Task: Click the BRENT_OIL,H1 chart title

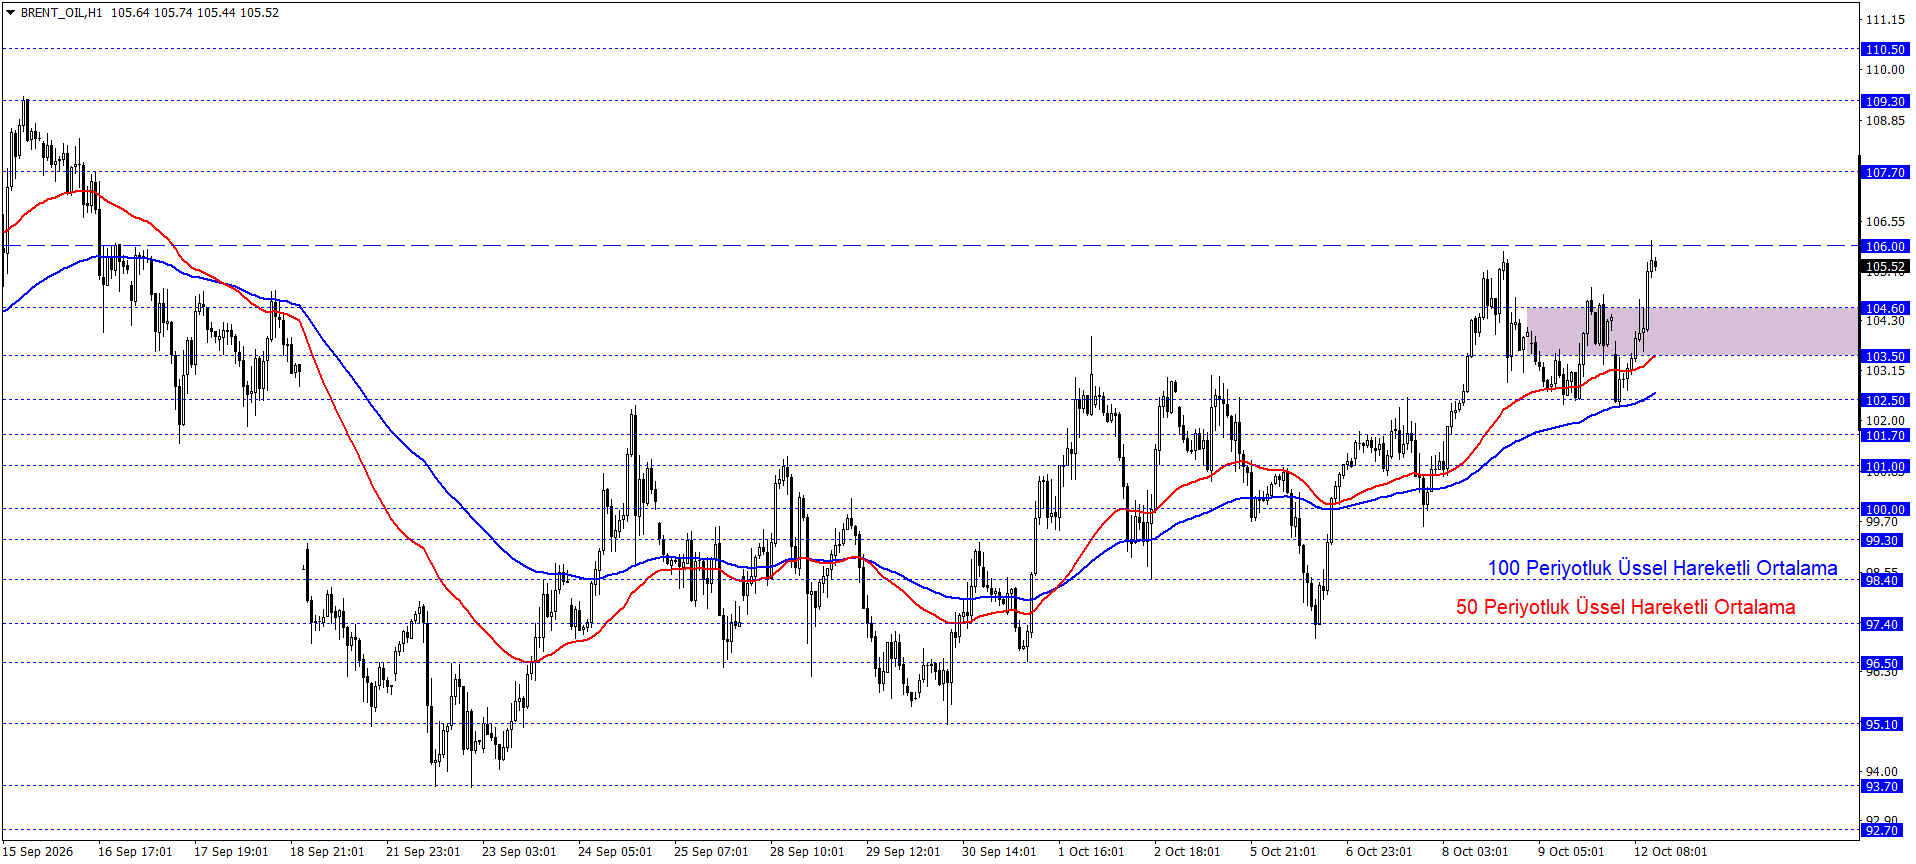Action: (61, 13)
